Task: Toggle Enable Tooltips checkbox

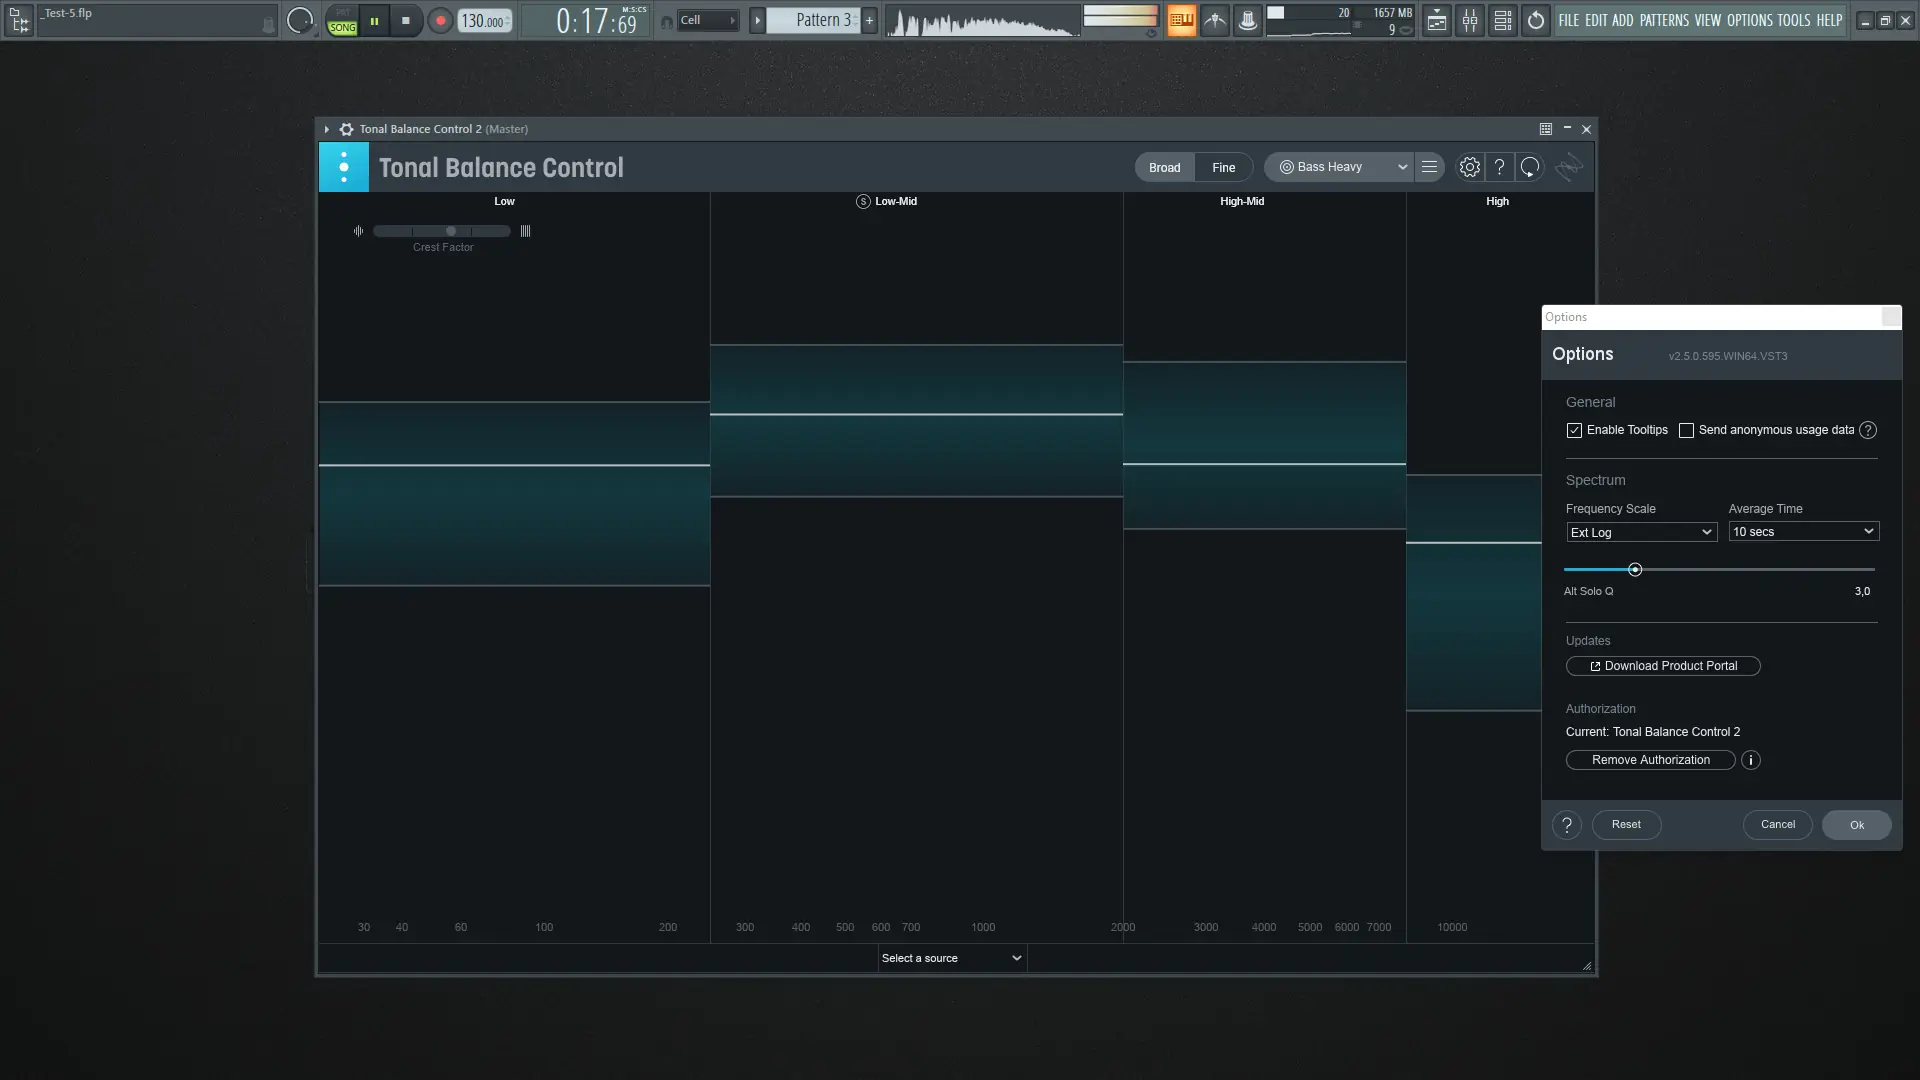Action: click(x=1574, y=430)
